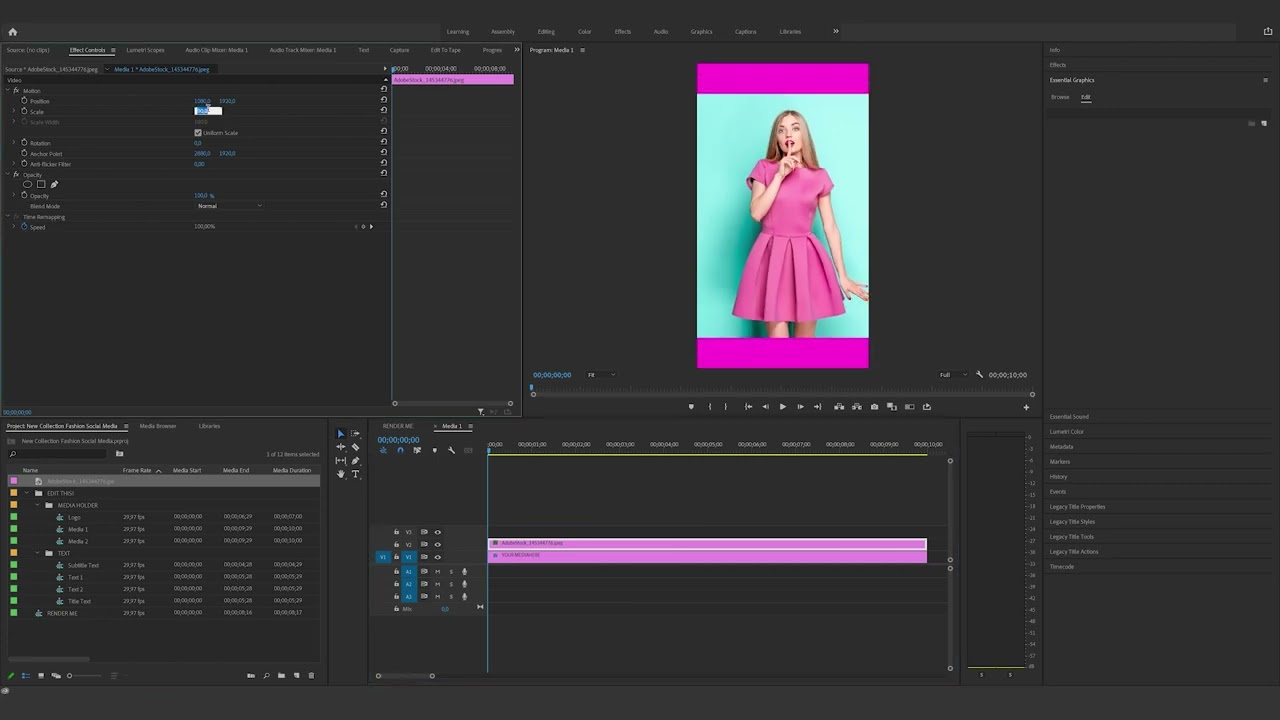Pick the Pen tool in the timeline toolbox
Image resolution: width=1280 pixels, height=720 pixels.
[355, 461]
